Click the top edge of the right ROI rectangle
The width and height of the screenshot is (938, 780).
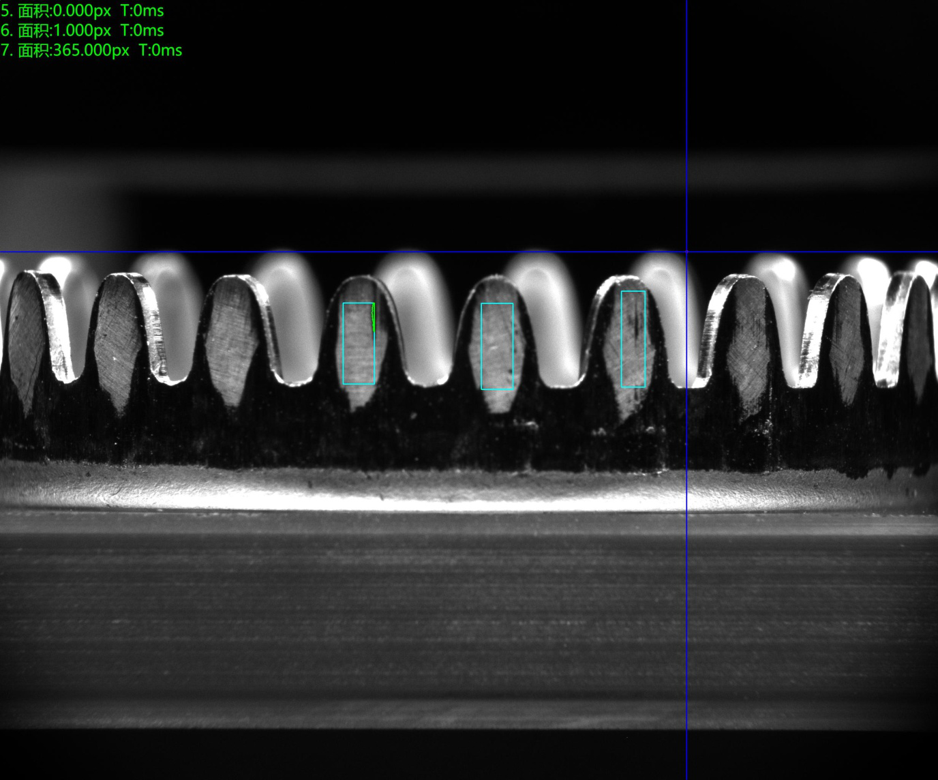point(633,291)
